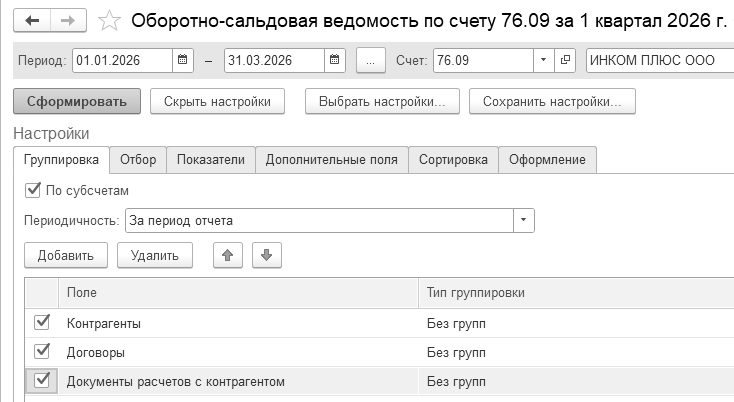Open calendar for period end date

[x=335, y=61]
